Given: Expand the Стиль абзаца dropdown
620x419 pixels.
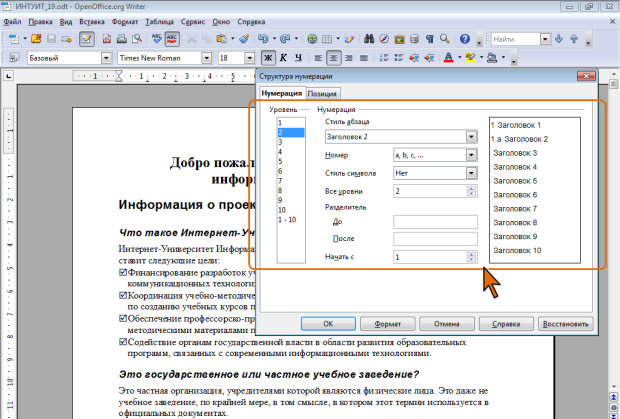Looking at the screenshot, I should click(470, 136).
